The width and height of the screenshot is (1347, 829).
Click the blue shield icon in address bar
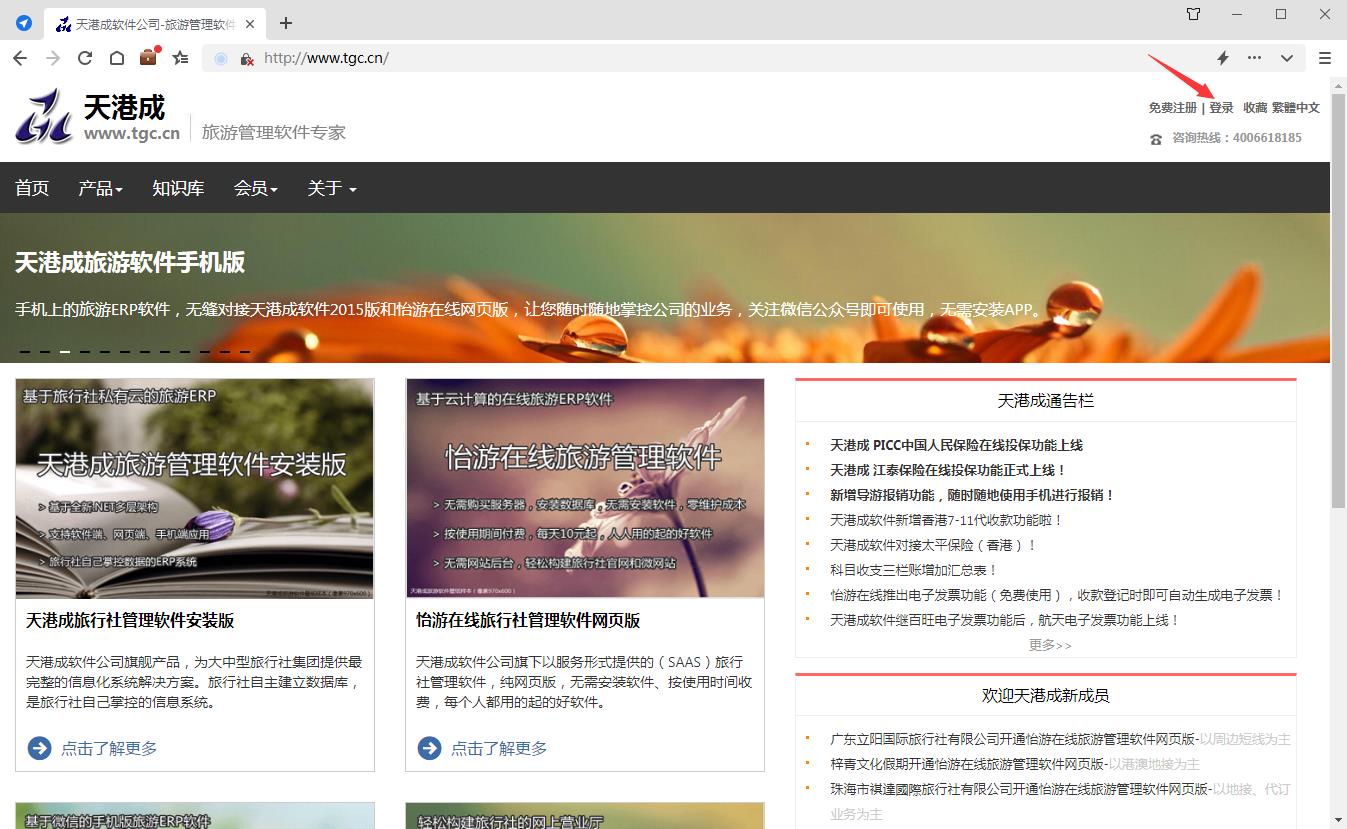coord(221,58)
